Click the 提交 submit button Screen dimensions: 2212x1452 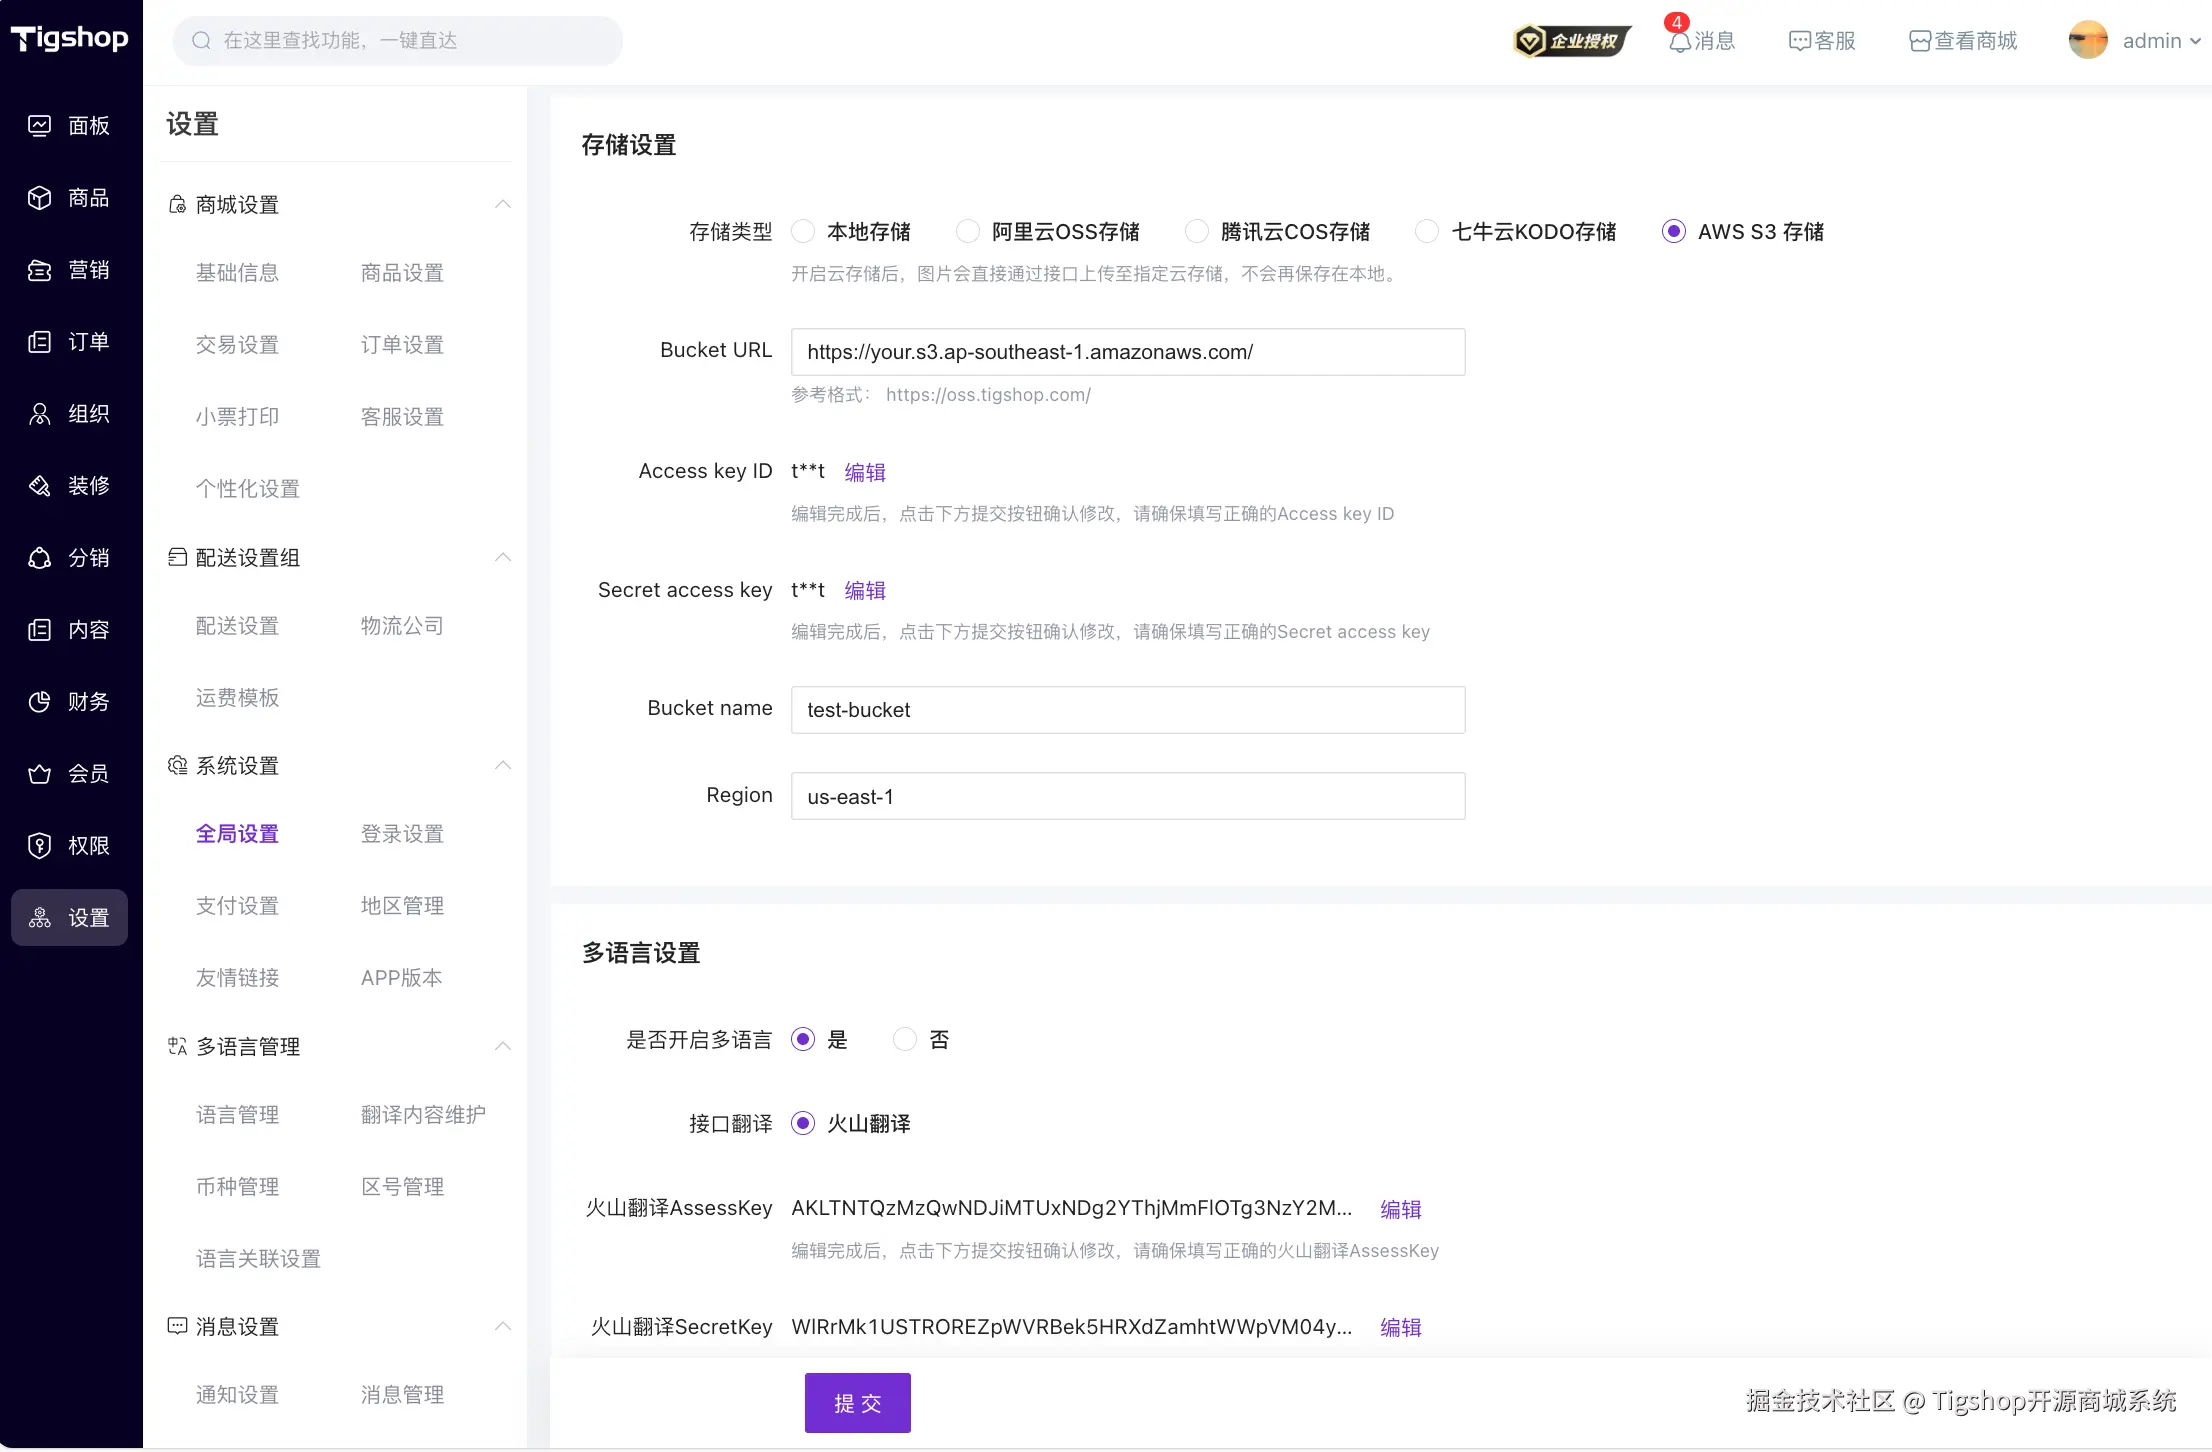click(x=857, y=1403)
